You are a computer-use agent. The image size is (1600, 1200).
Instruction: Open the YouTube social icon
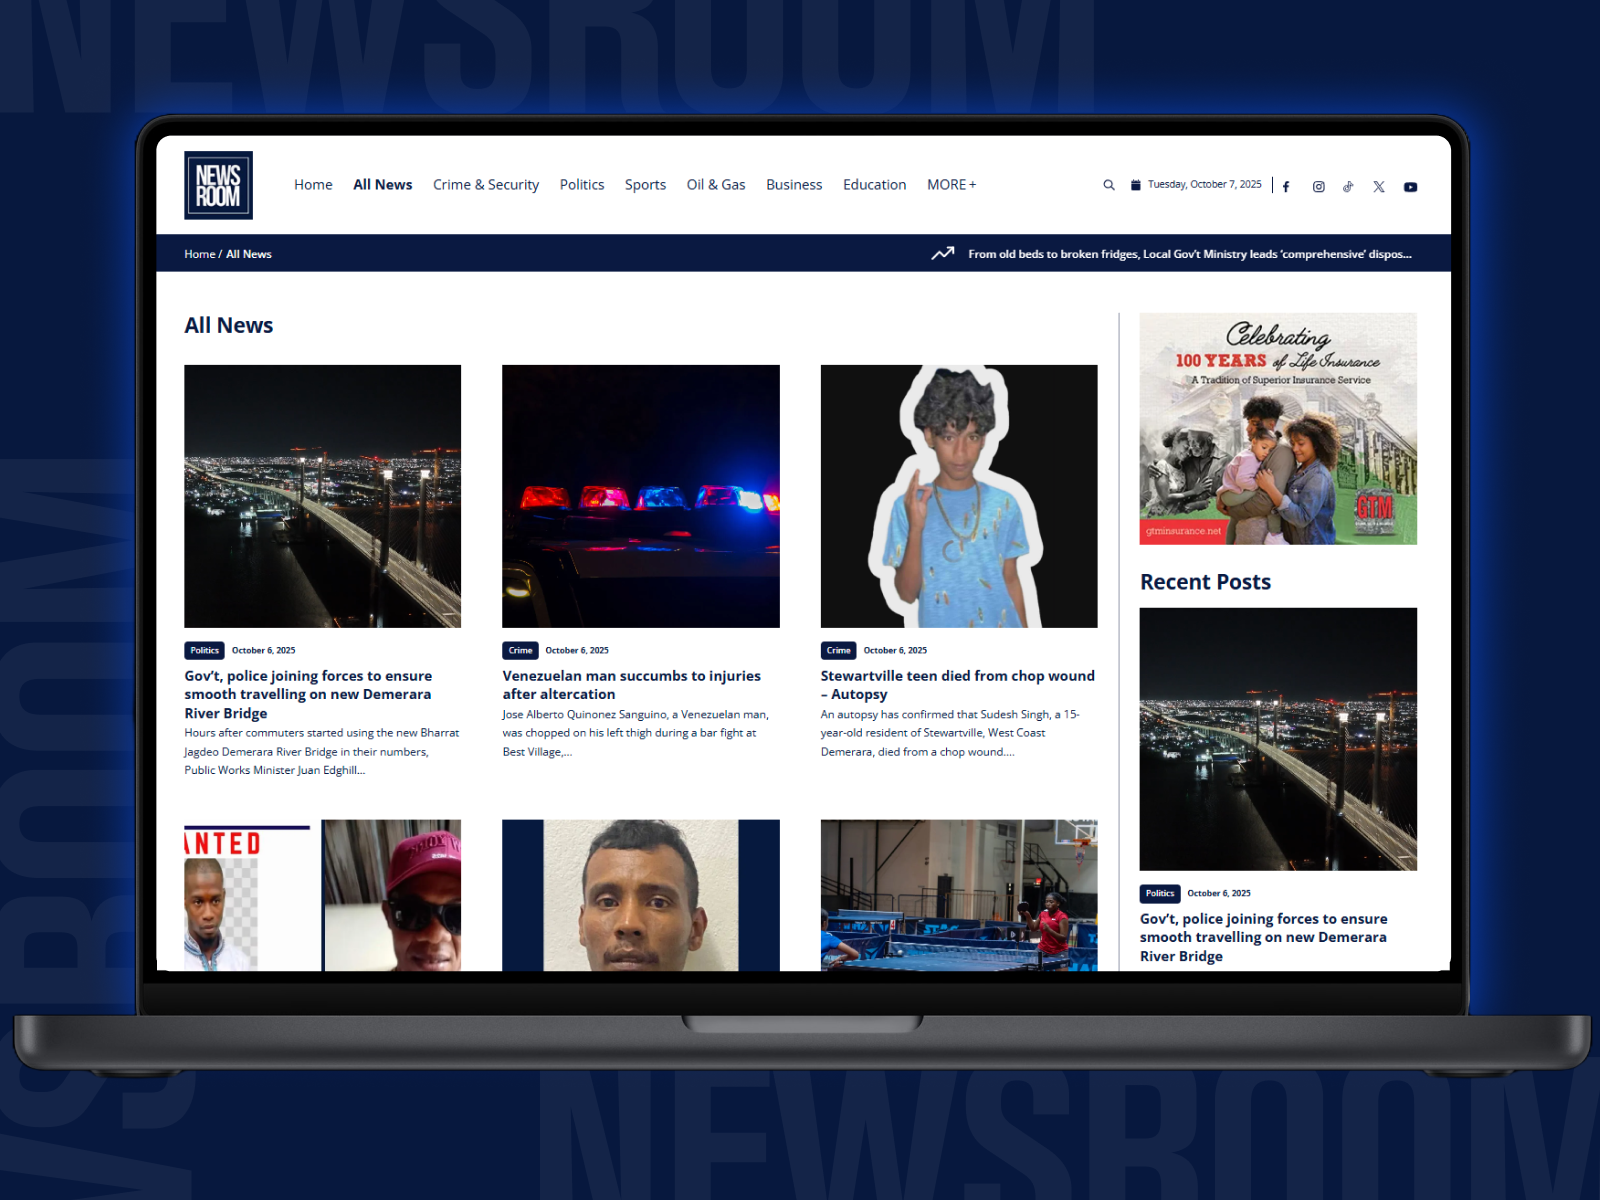pos(1410,187)
